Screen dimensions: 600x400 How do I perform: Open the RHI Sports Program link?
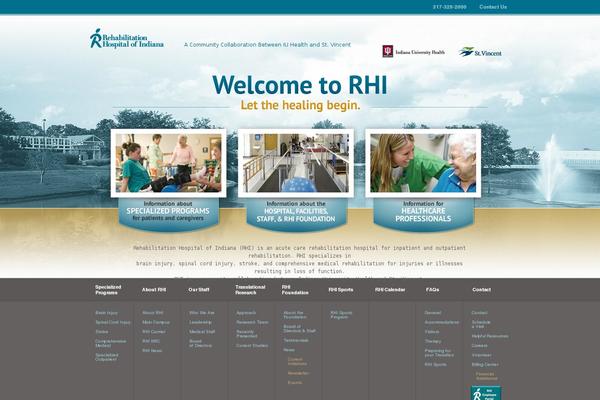[x=341, y=315]
